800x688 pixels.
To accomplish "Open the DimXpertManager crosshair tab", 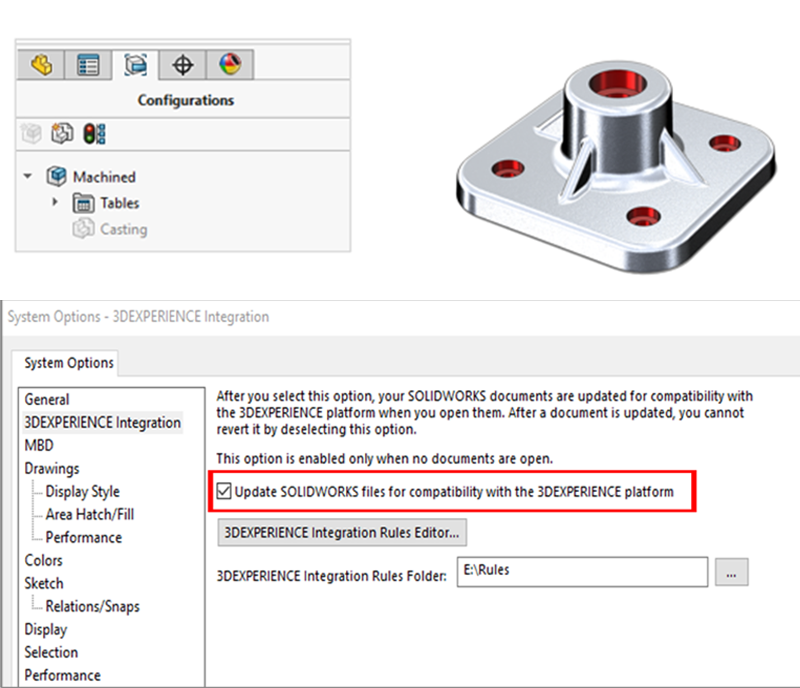I will [x=182, y=65].
